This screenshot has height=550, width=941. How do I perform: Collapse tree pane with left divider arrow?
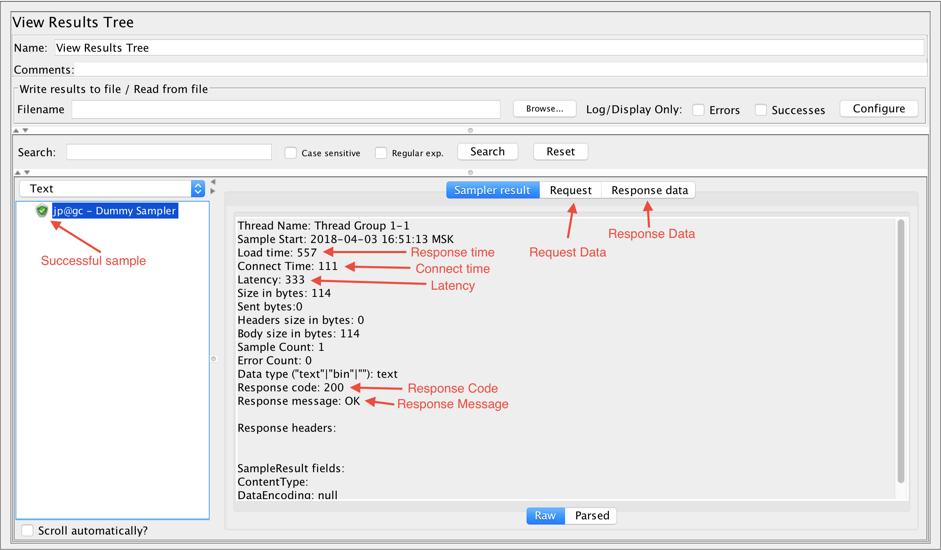[212, 182]
